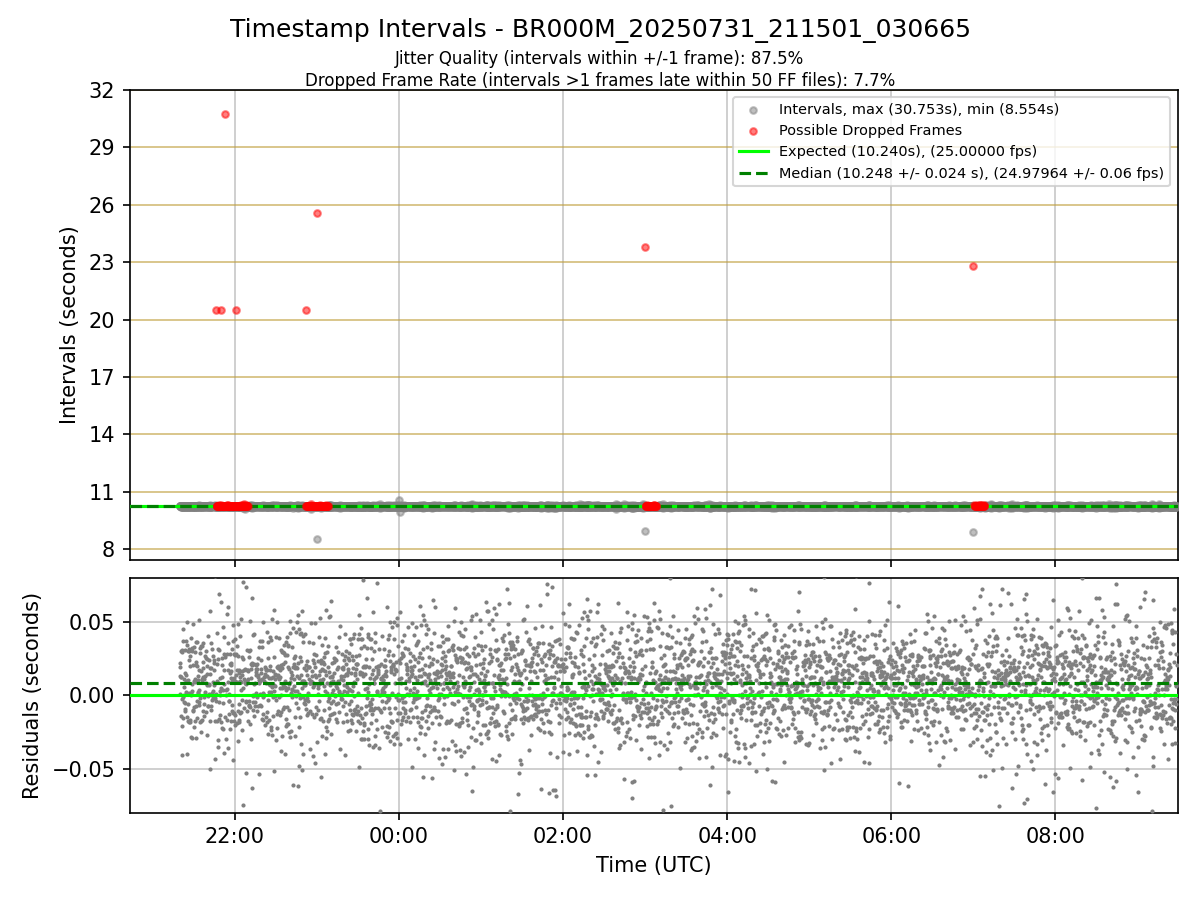The height and width of the screenshot is (900, 1200).
Task: Click the red point near 22.8 seconds at 07:00
Action: 973,266
